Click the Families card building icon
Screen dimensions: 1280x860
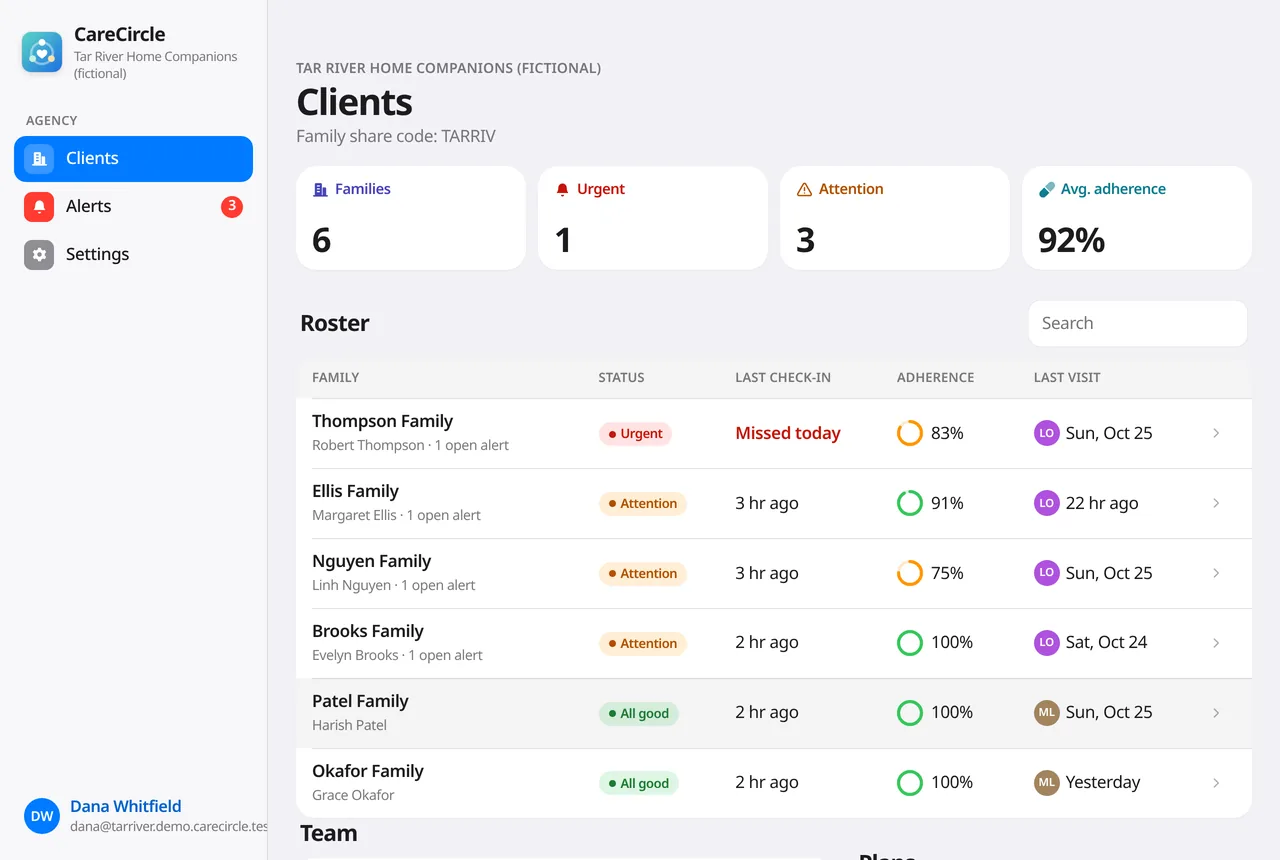point(320,189)
